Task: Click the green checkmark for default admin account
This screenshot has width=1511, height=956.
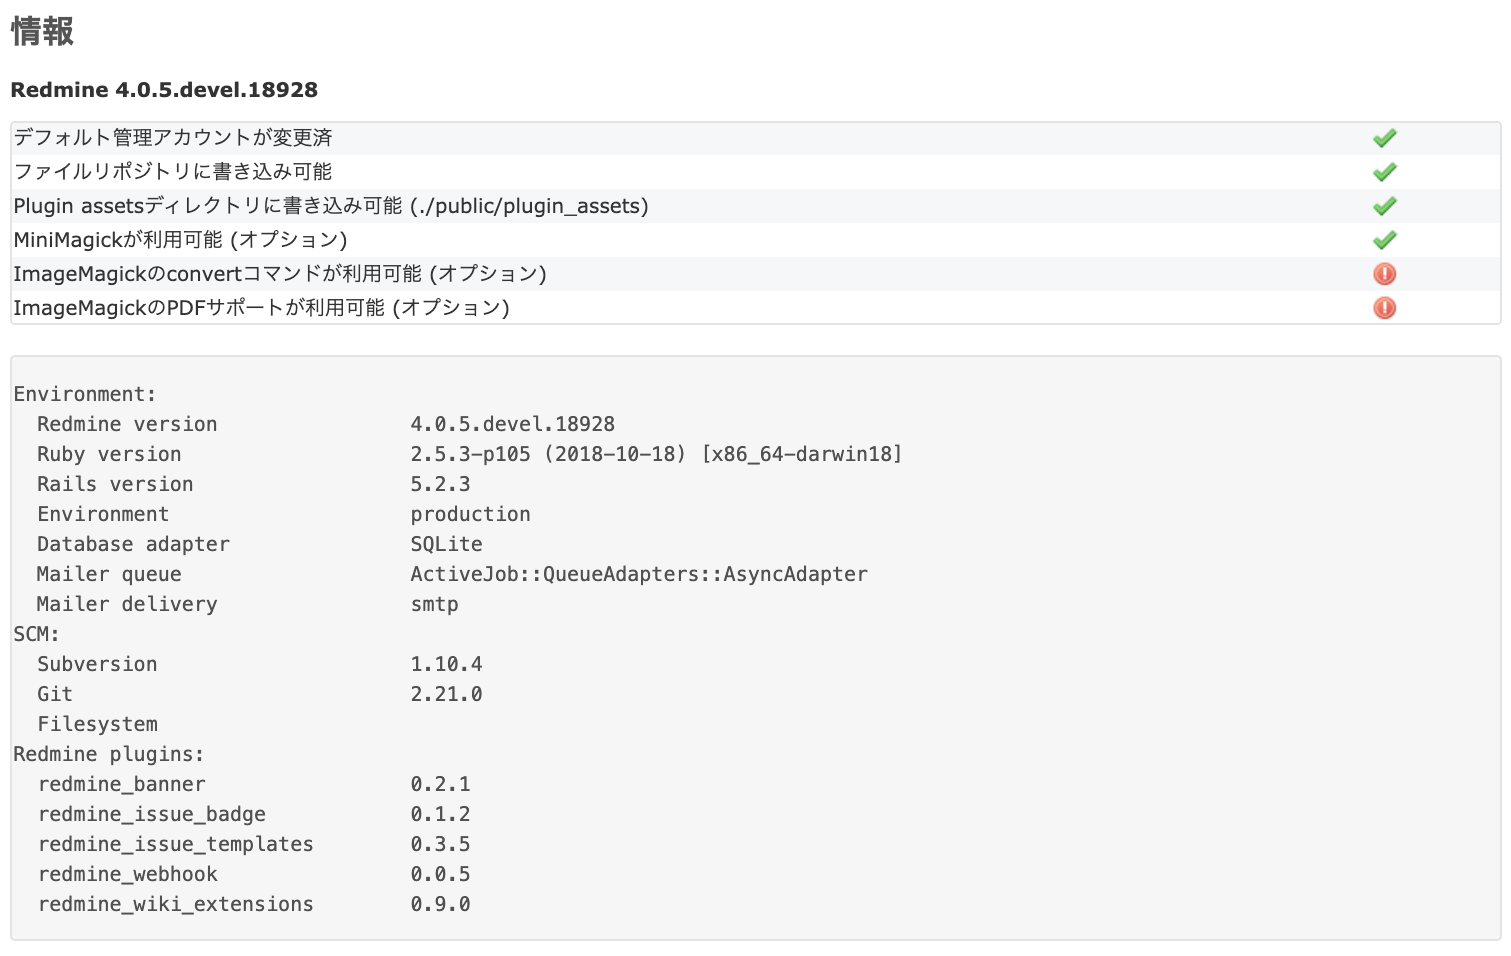Action: [x=1384, y=137]
